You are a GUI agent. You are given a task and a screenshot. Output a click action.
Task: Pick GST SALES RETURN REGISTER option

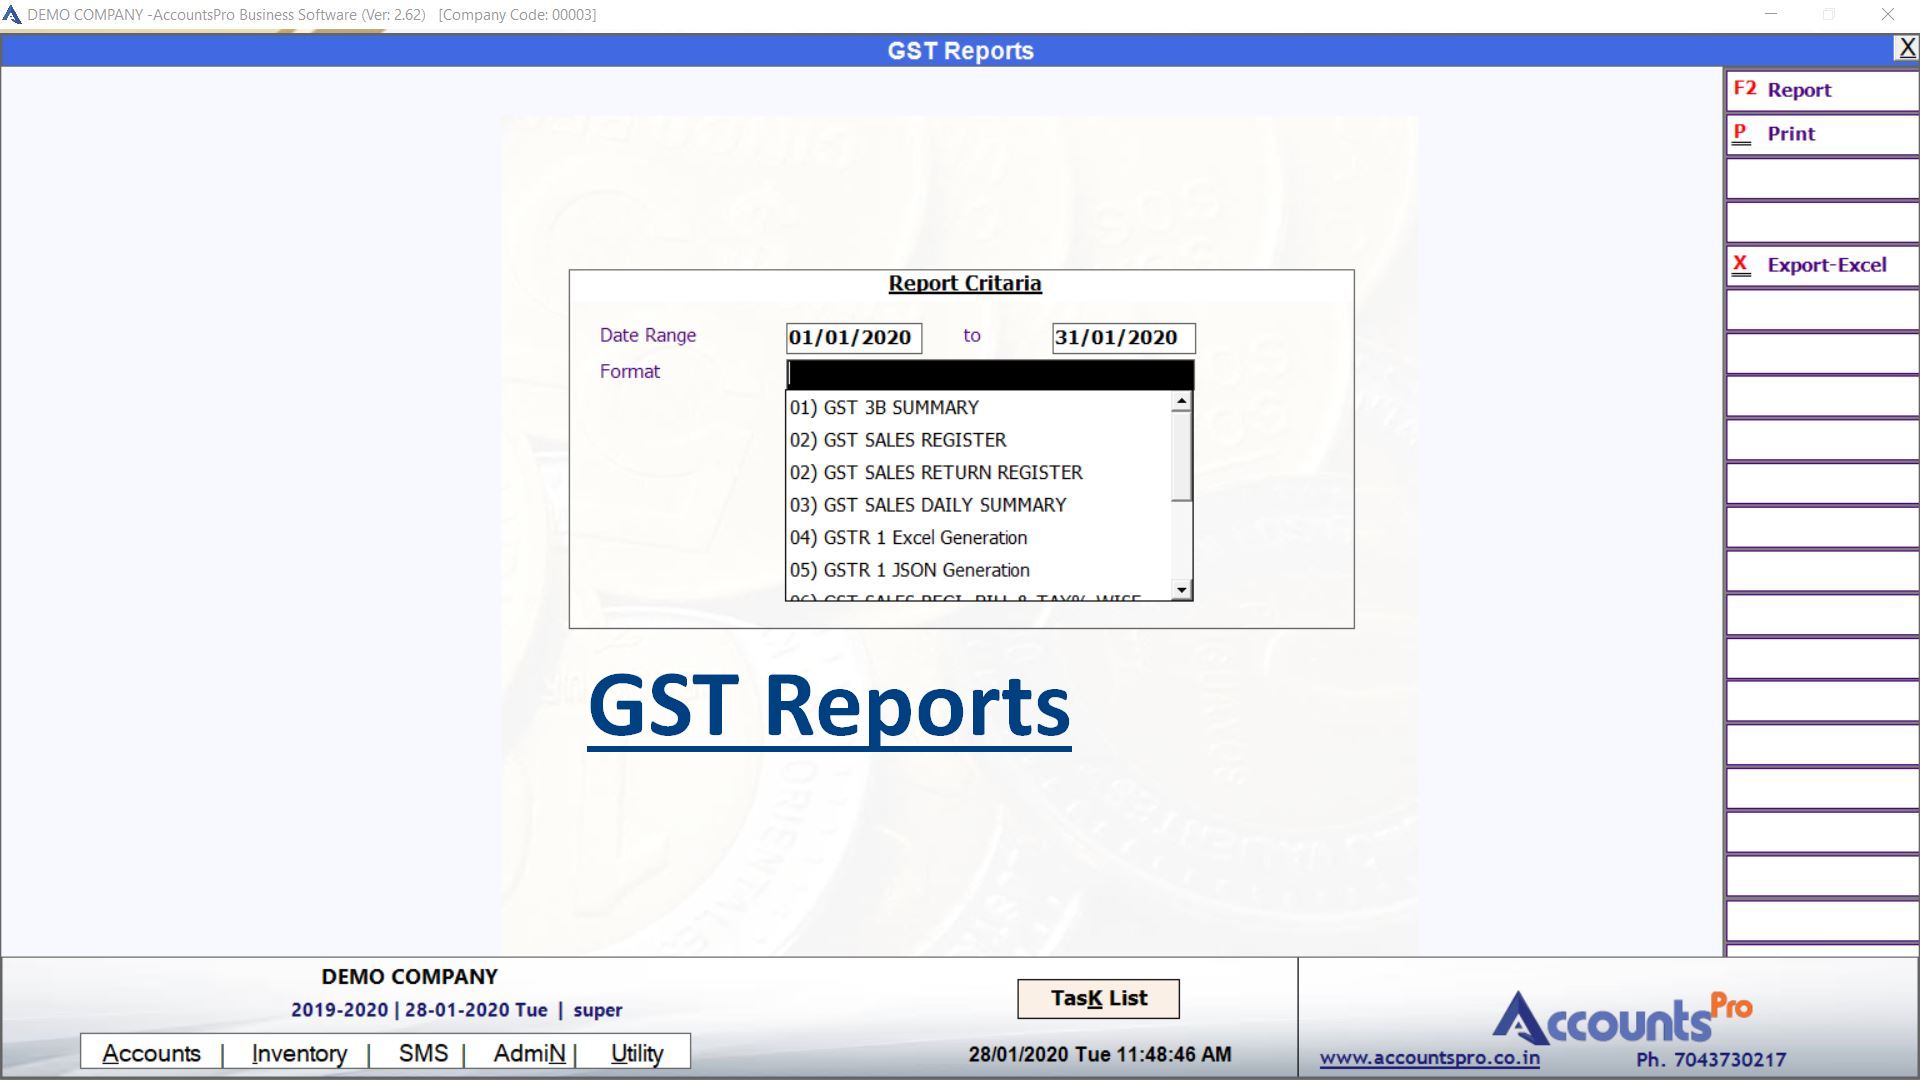936,472
